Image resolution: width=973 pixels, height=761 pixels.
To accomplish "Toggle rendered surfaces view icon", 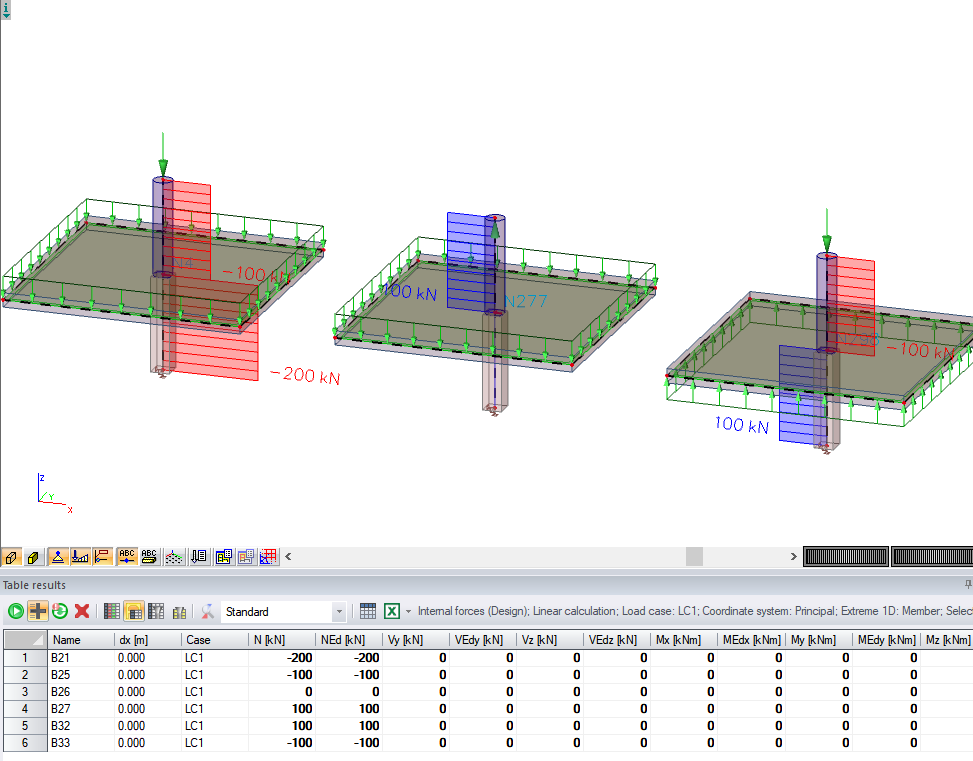I will click(x=34, y=557).
